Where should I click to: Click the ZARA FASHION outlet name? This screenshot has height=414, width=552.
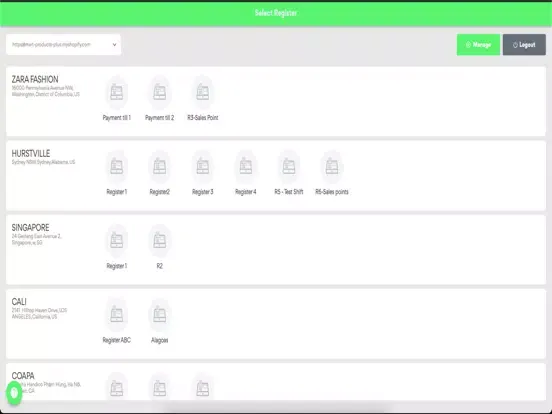(35, 80)
